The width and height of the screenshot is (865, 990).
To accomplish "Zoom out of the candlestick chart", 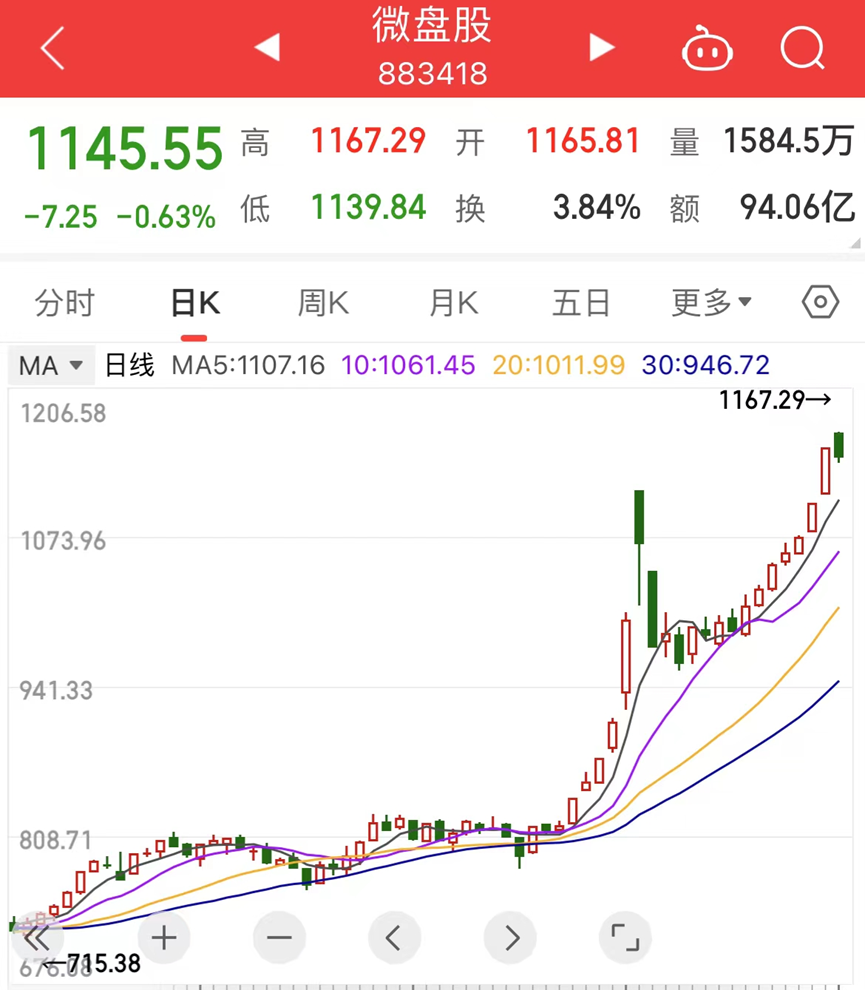I will (279, 938).
